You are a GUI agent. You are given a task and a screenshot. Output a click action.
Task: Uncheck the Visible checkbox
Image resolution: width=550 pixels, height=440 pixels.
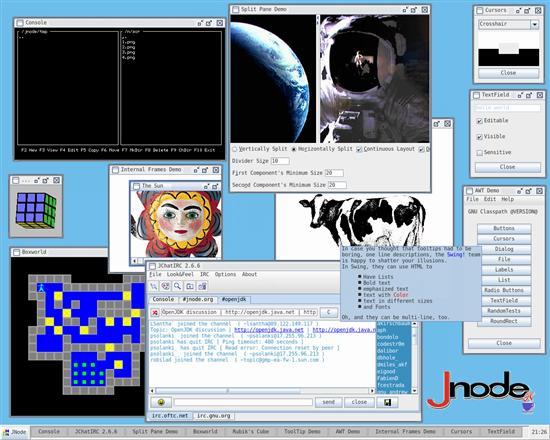479,137
